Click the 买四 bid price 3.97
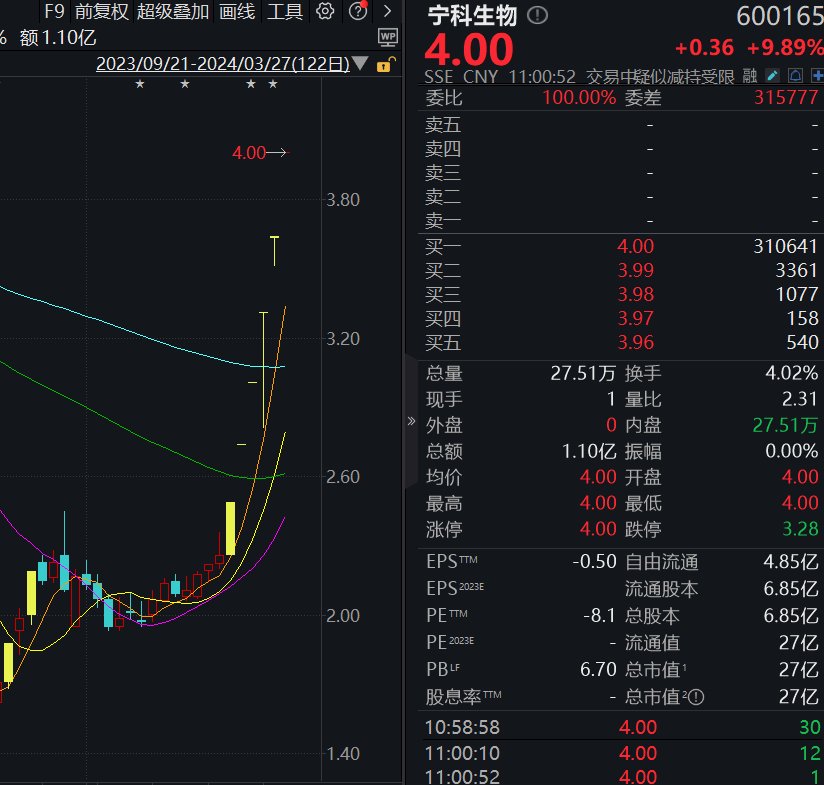This screenshot has height=785, width=824. point(635,318)
